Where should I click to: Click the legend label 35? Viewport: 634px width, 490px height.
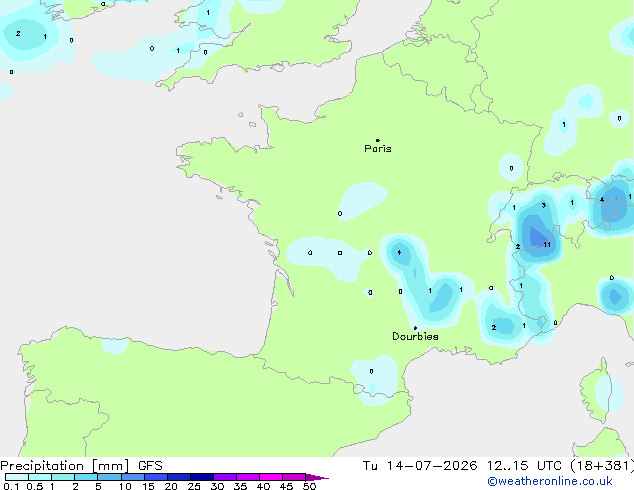click(x=240, y=486)
